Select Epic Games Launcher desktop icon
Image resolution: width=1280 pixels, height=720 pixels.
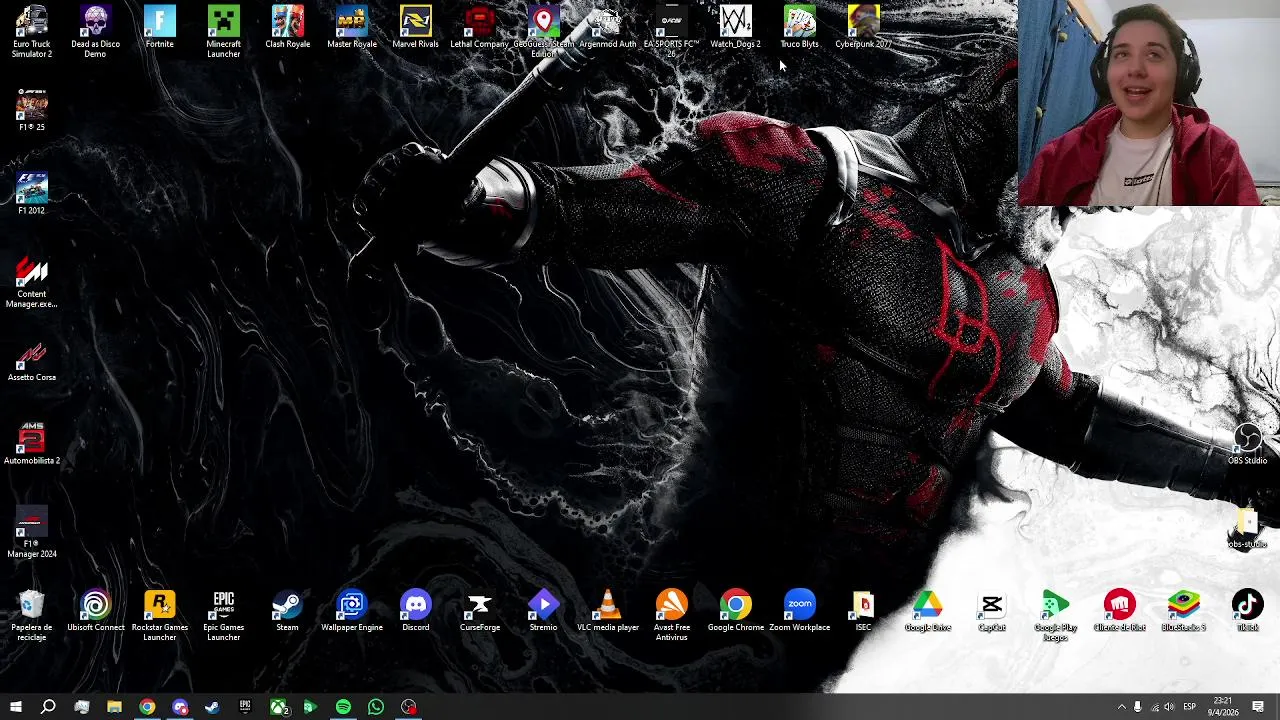(x=224, y=615)
